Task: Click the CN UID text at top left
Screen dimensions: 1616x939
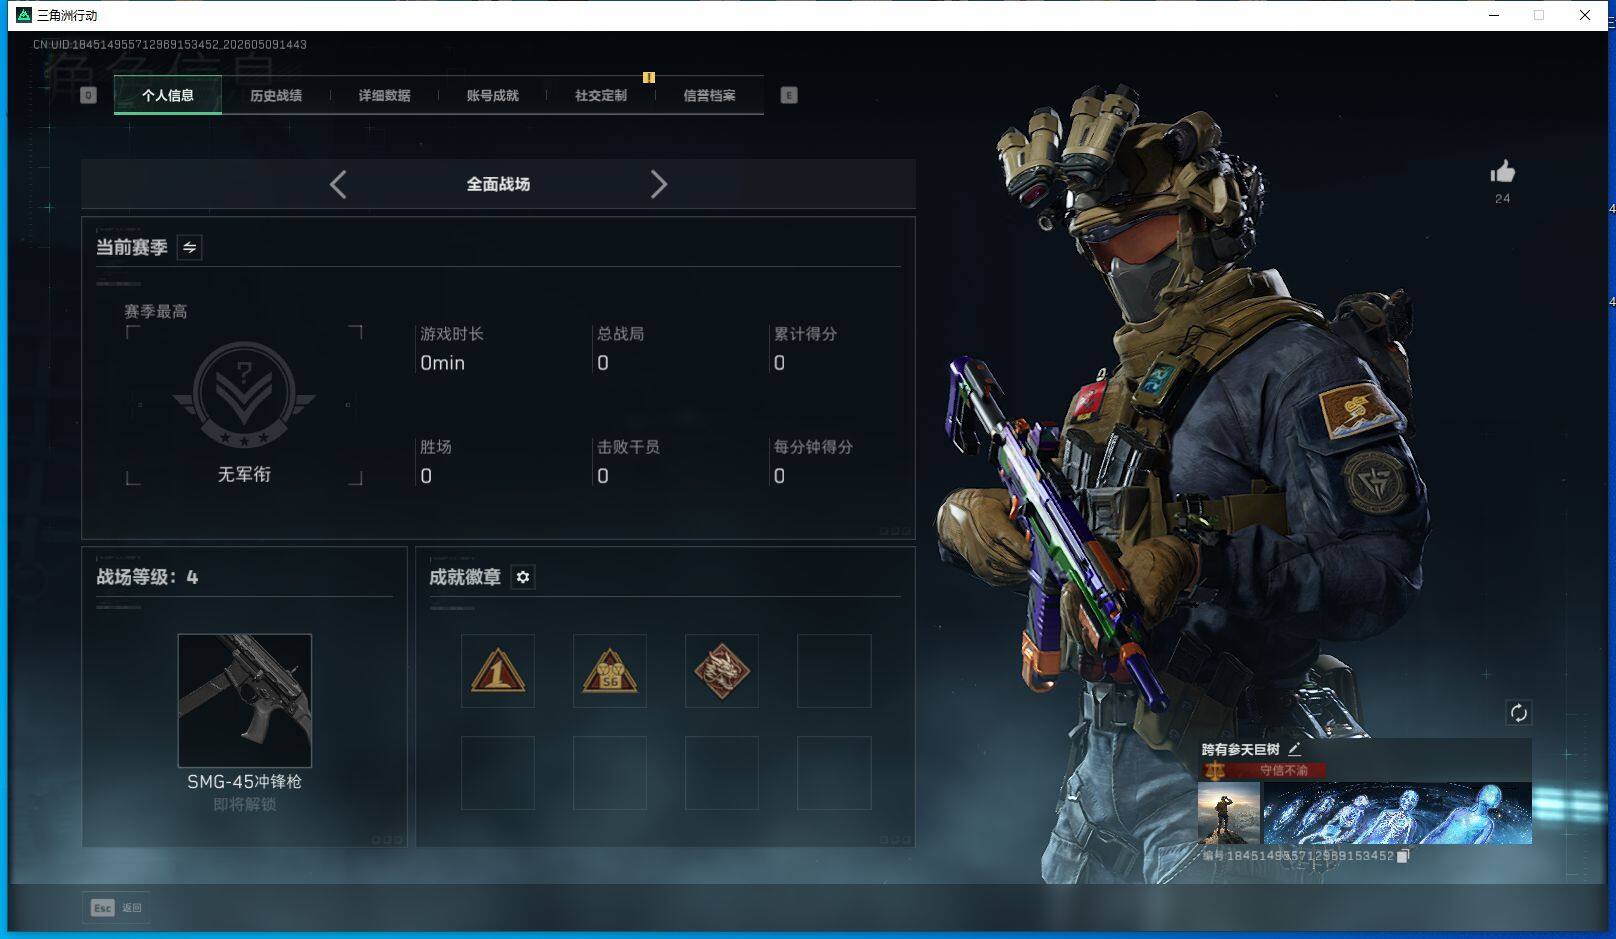Action: [x=170, y=44]
